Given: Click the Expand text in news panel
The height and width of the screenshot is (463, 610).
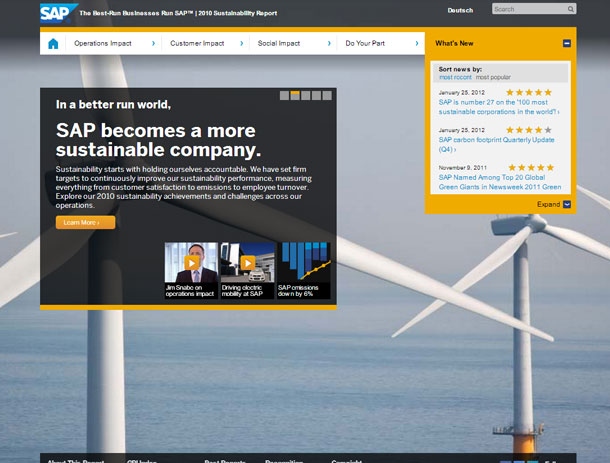Looking at the screenshot, I should [x=549, y=204].
